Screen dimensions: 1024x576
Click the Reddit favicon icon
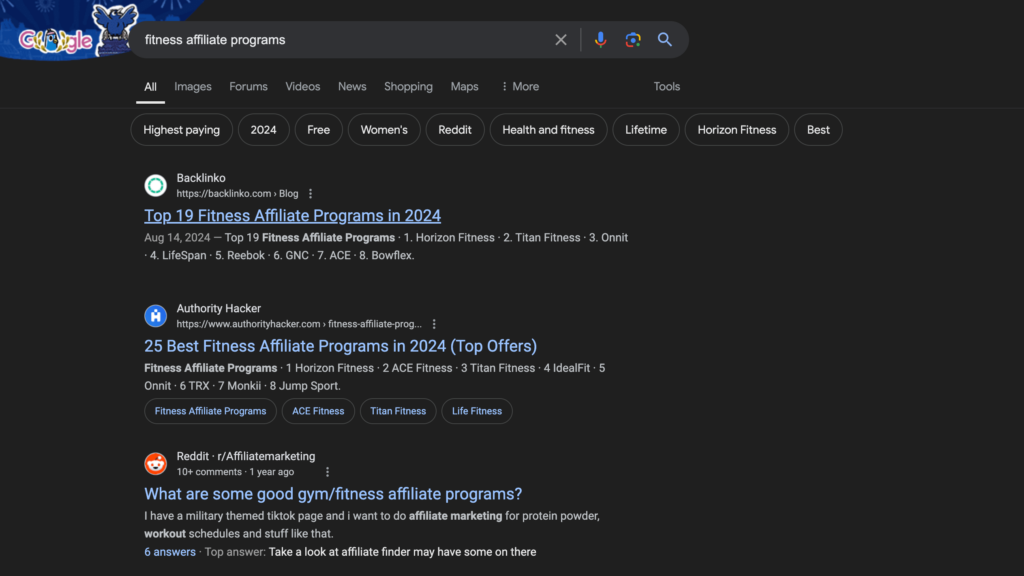pos(155,463)
